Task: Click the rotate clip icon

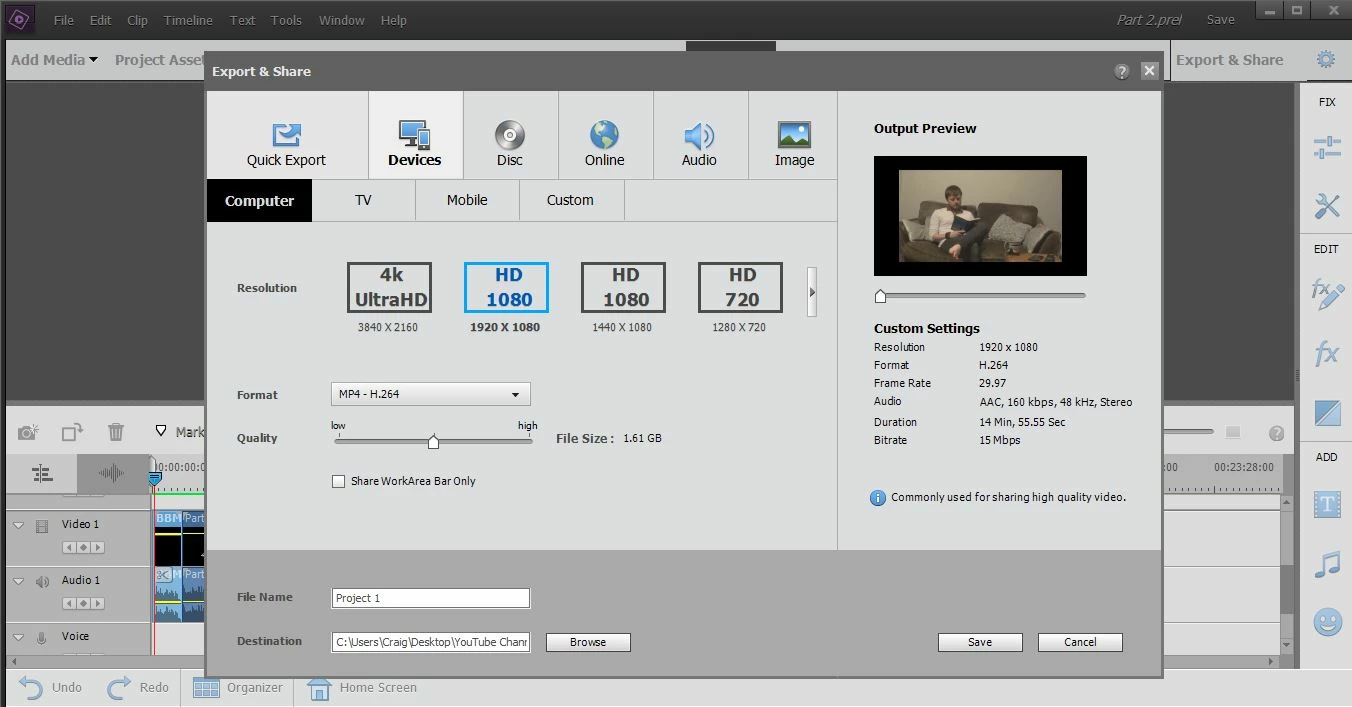Action: [72, 432]
